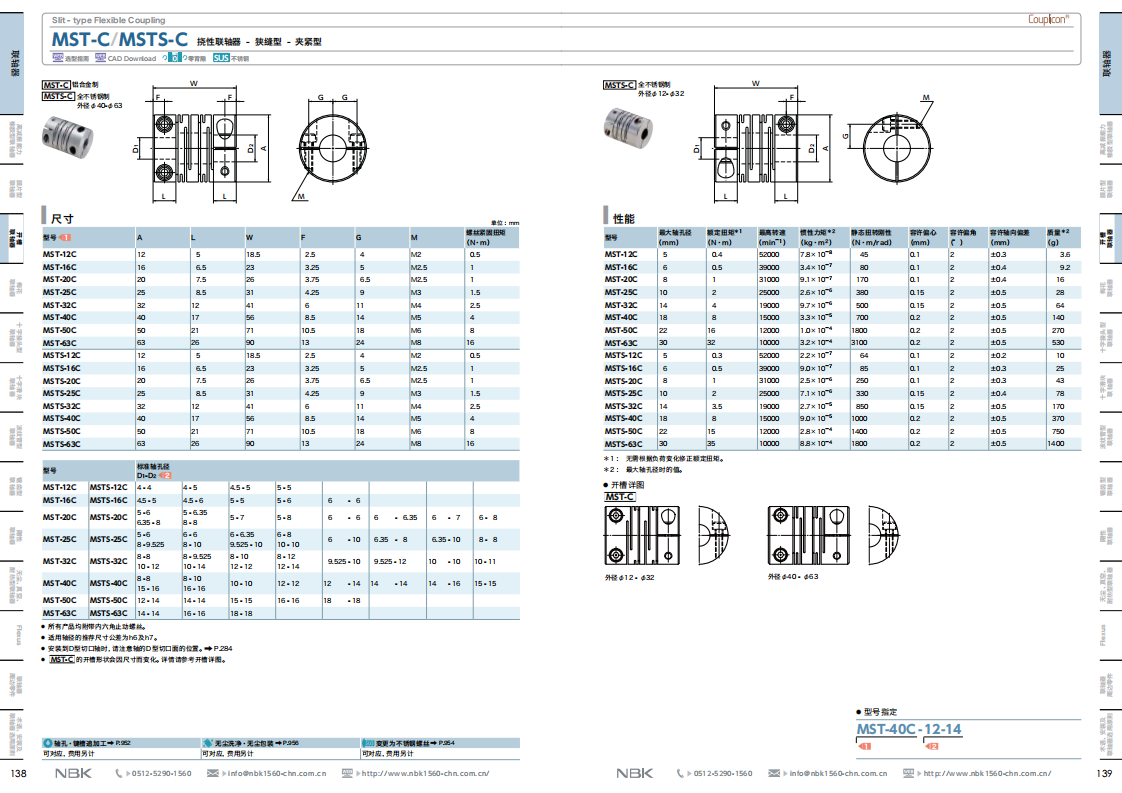The height and width of the screenshot is (793, 1122).
Task: Click the MSTS-63C row in performance table
Action: pos(842,444)
